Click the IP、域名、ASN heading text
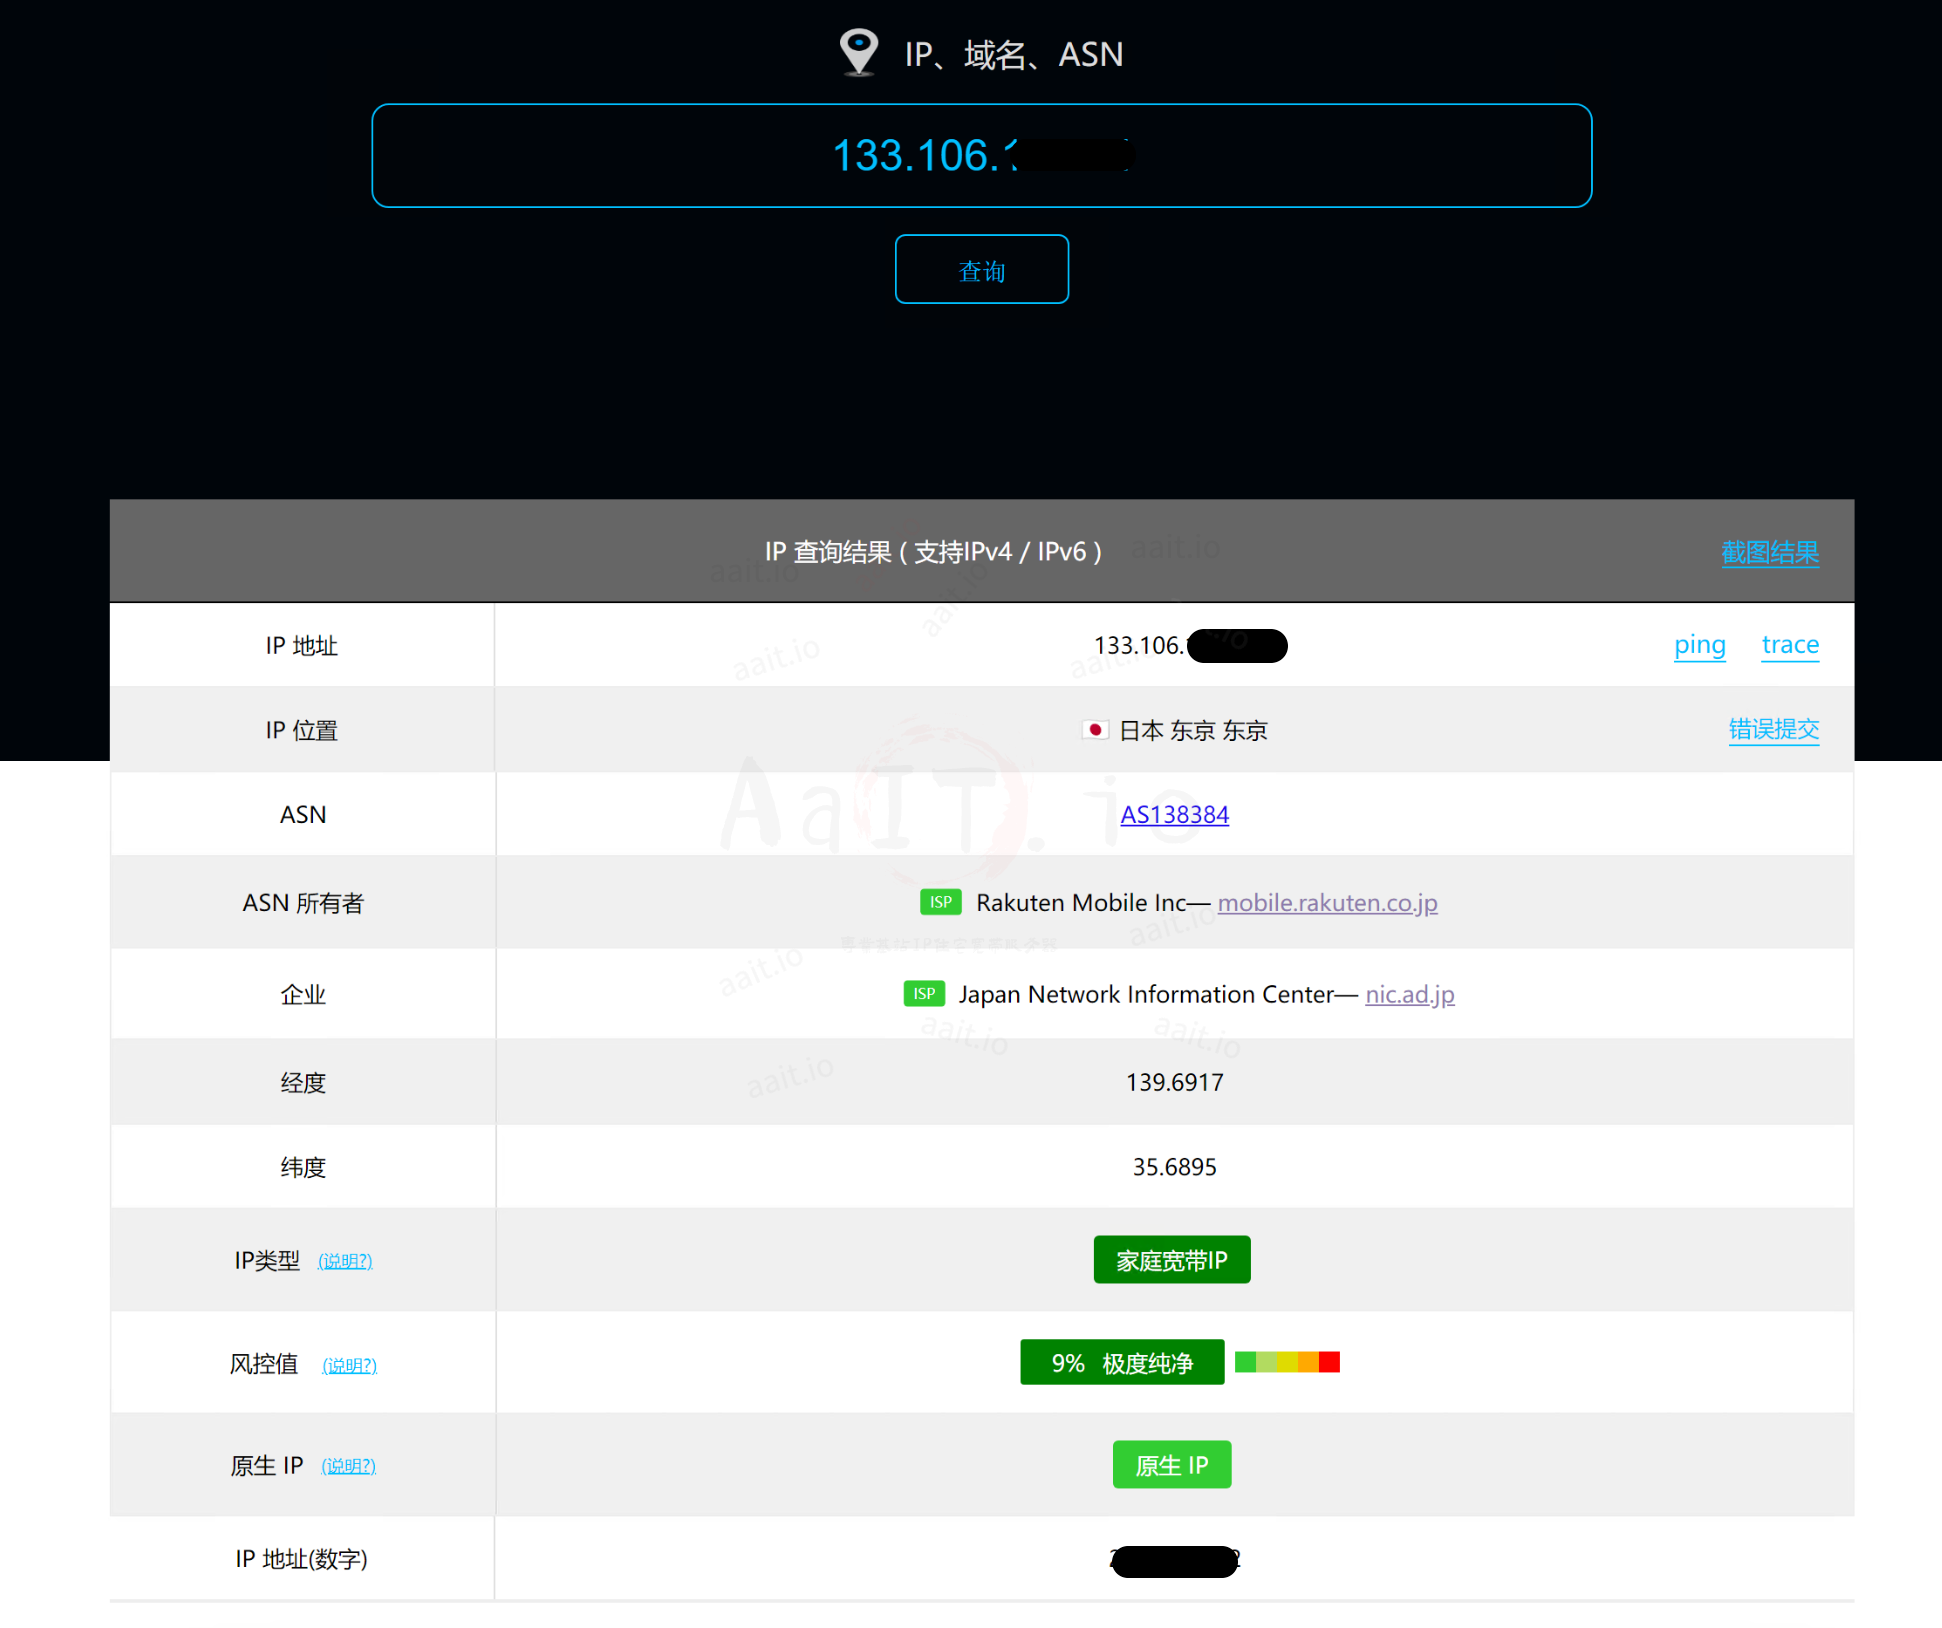 pyautogui.click(x=1014, y=54)
